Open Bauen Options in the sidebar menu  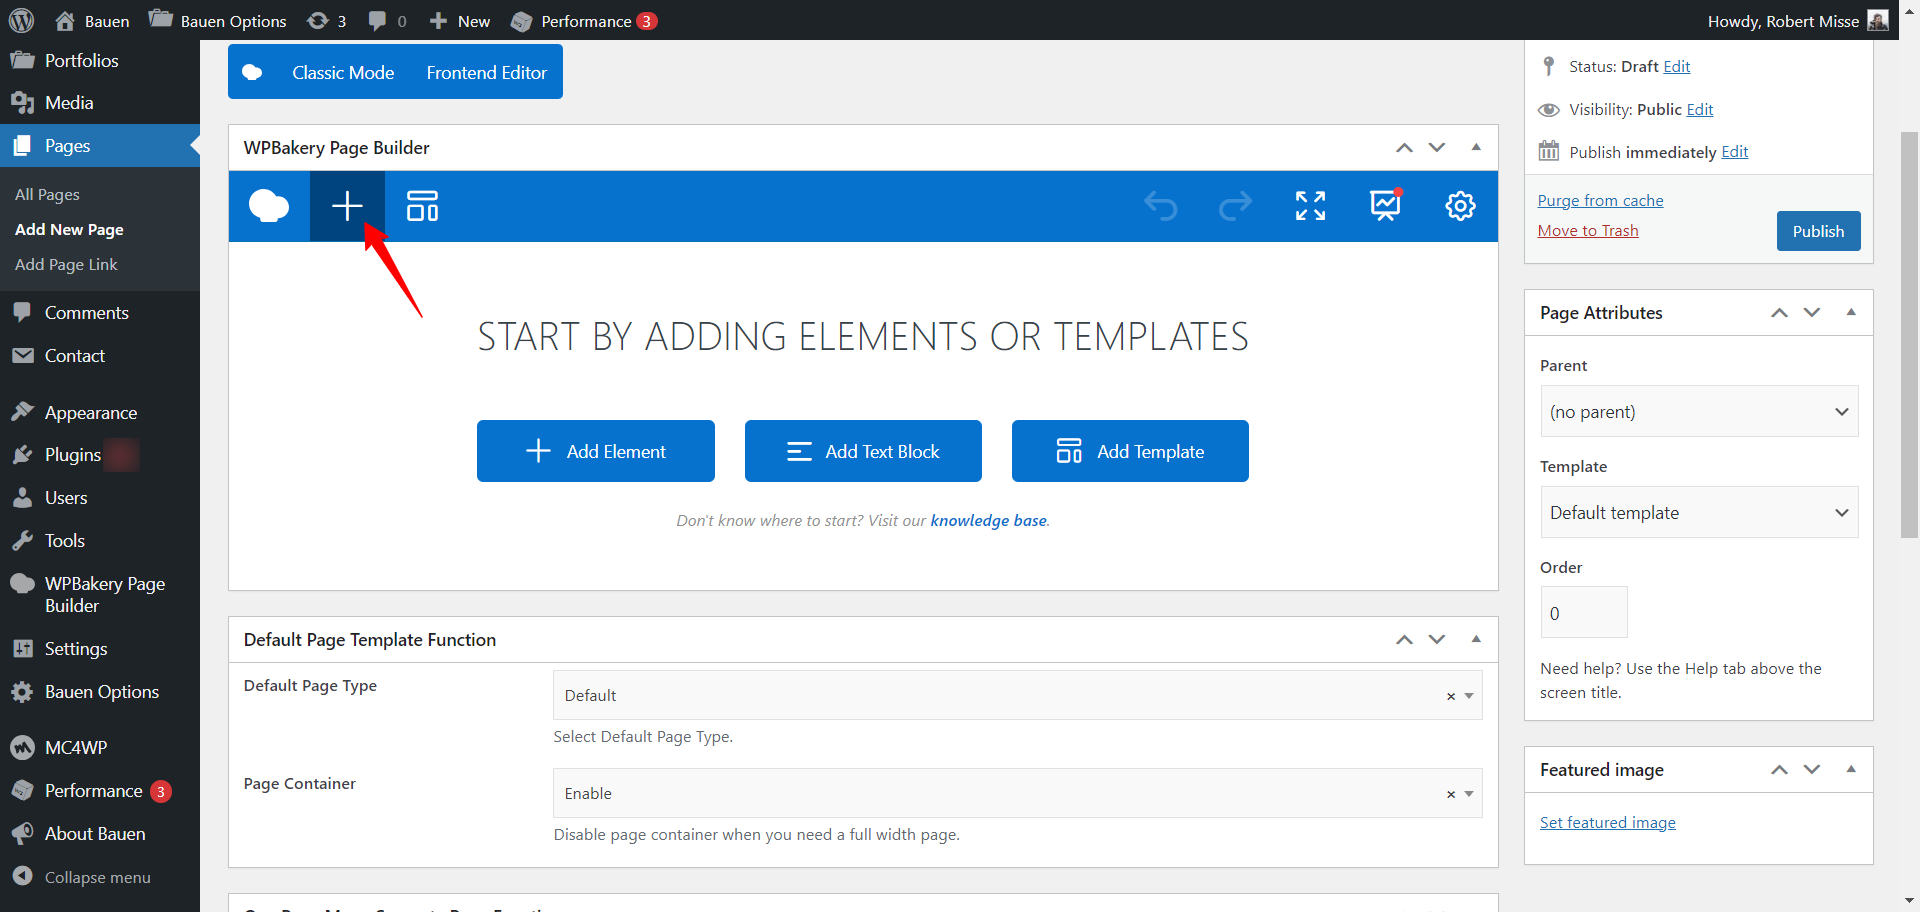click(100, 692)
